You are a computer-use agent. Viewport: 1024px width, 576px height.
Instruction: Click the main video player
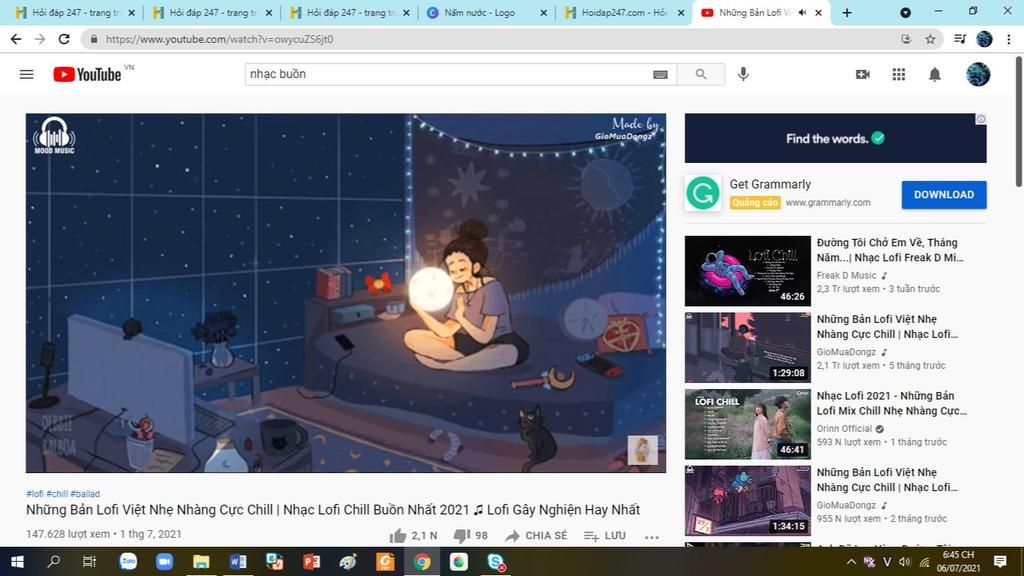(345, 293)
